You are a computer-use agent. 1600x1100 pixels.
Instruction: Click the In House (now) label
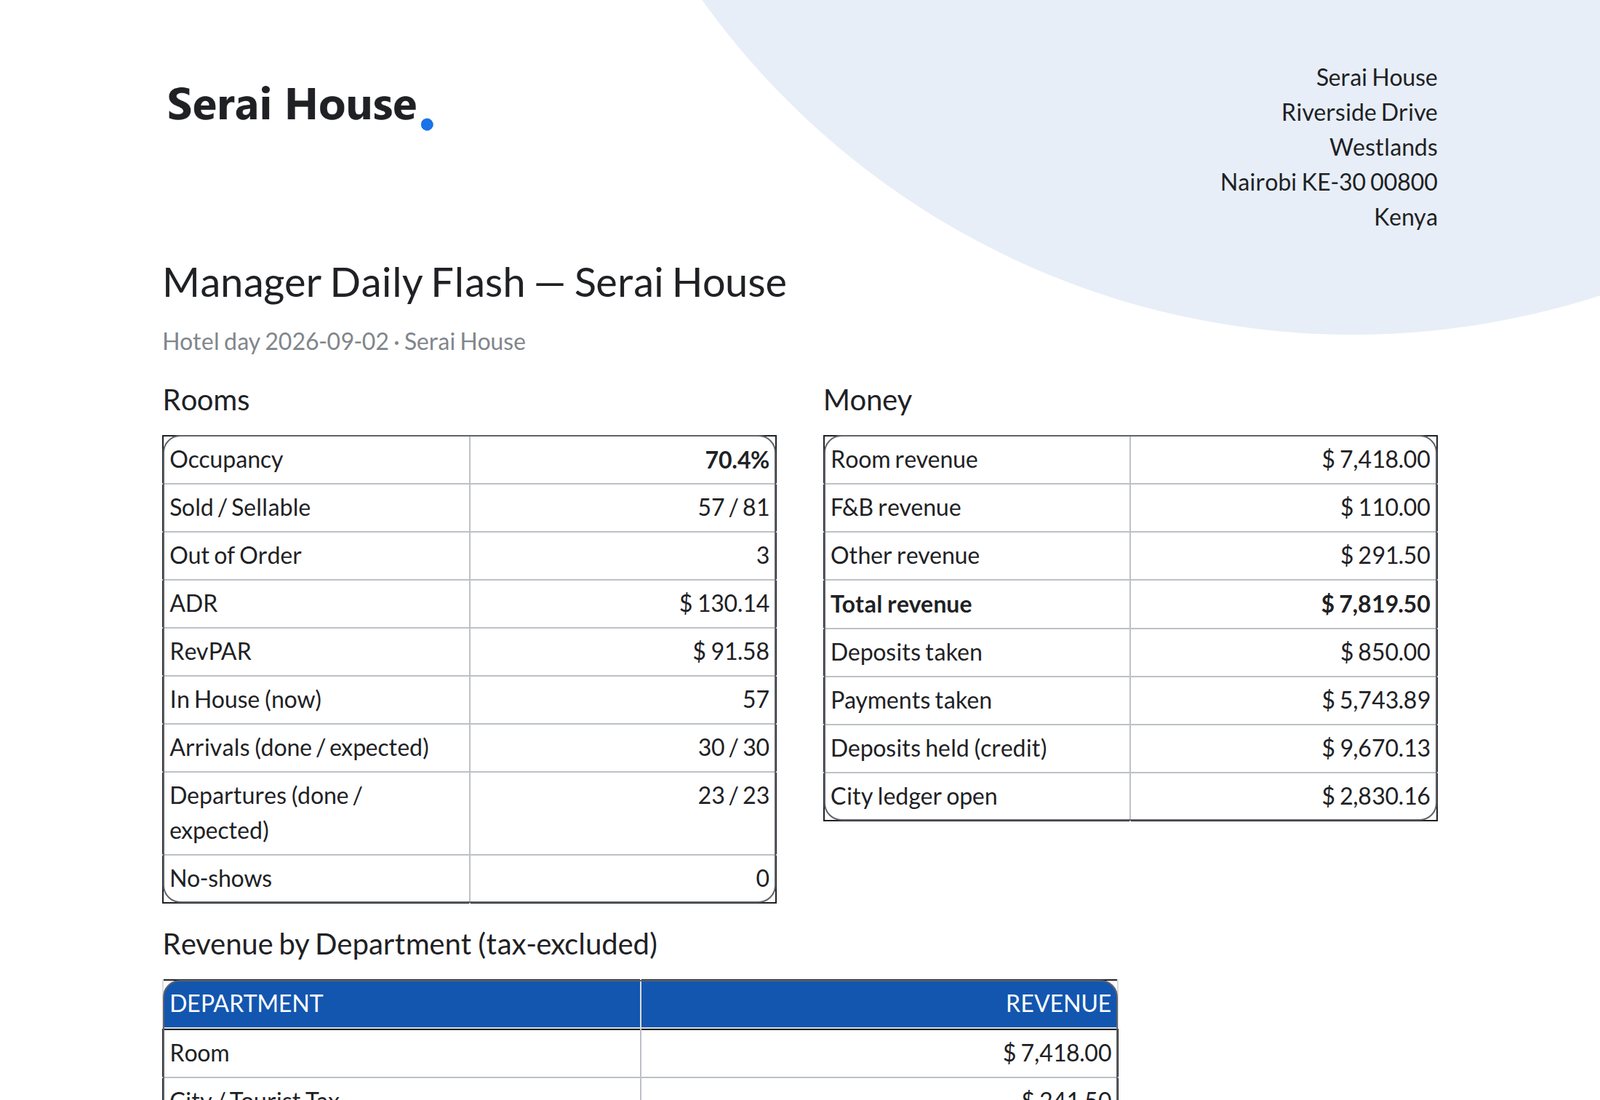click(x=245, y=700)
